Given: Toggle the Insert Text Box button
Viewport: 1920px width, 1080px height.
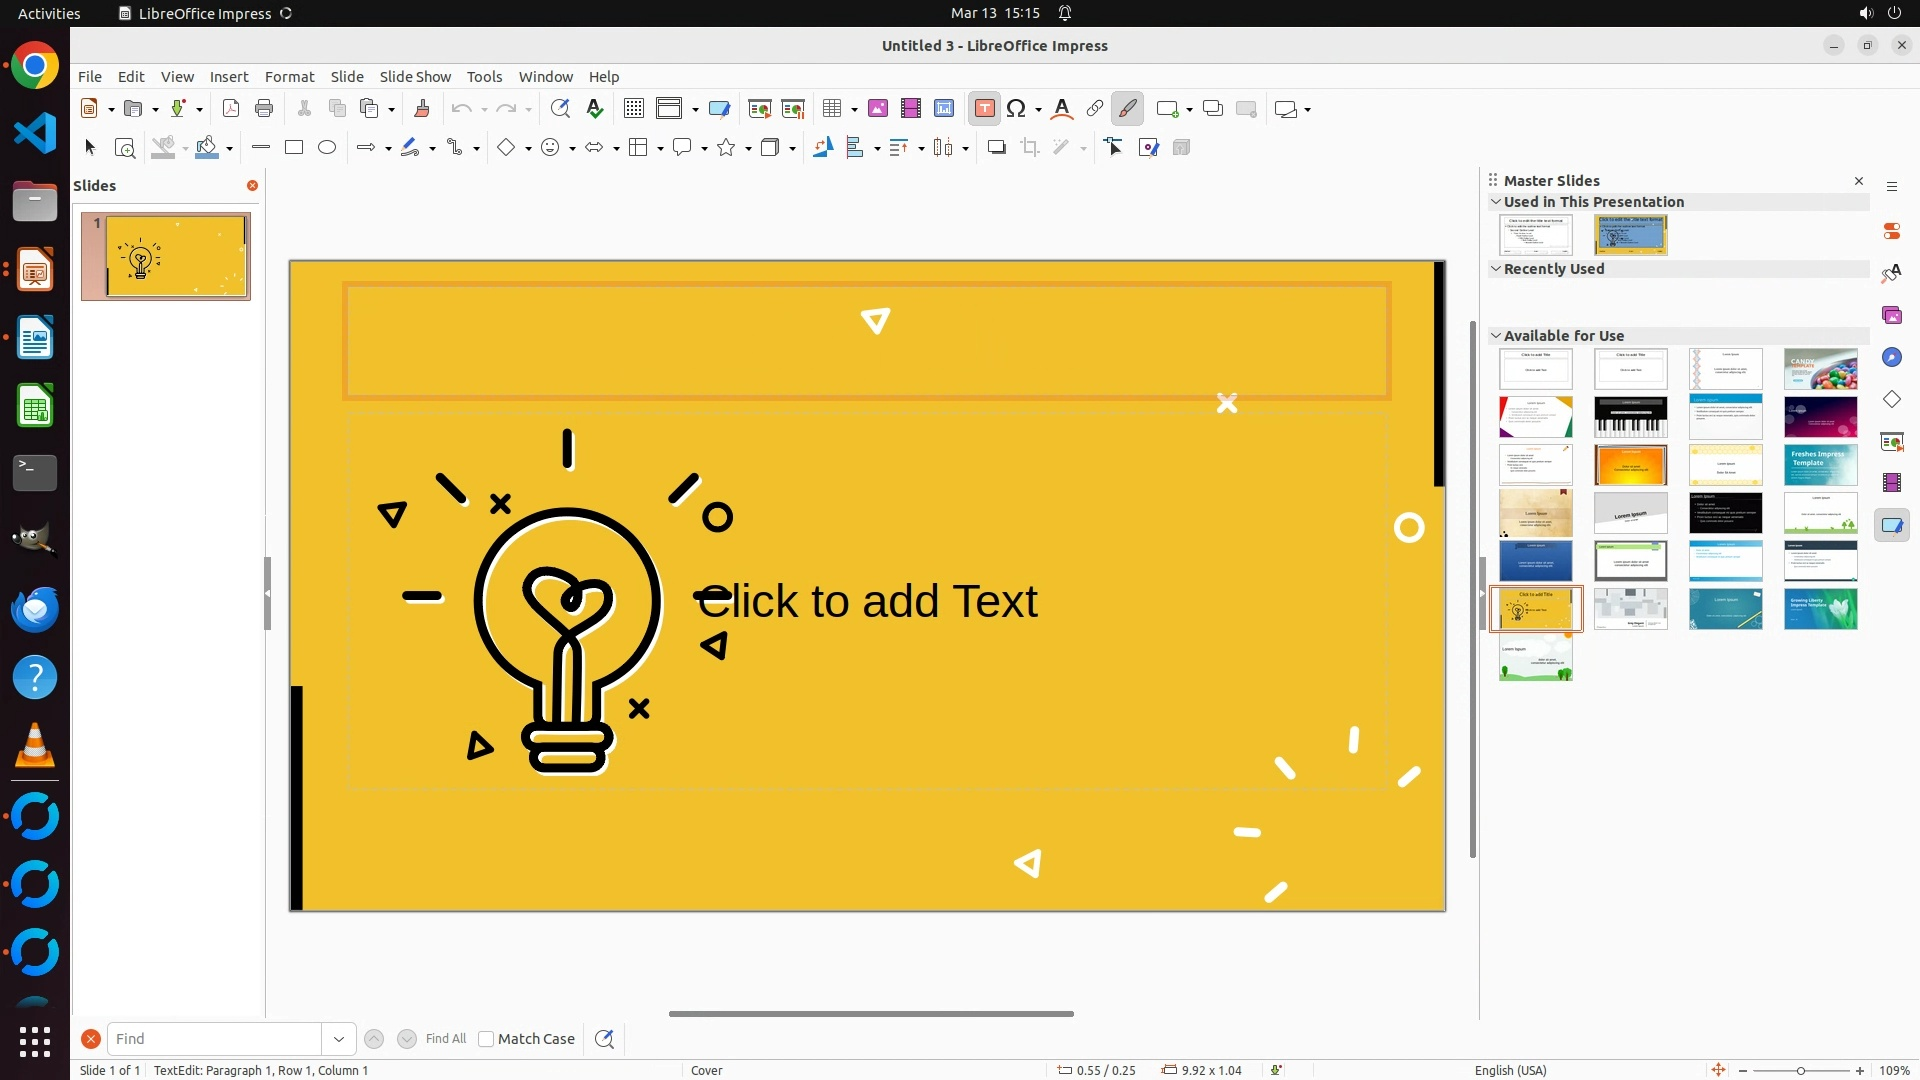Looking at the screenshot, I should pos(985,109).
